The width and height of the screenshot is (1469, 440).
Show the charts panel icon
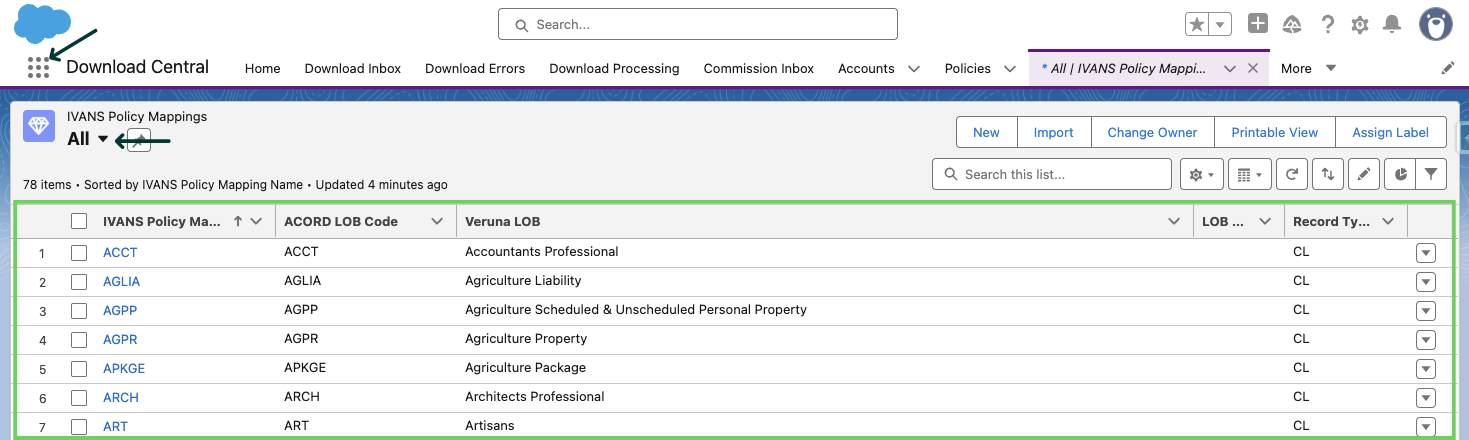[x=1400, y=174]
